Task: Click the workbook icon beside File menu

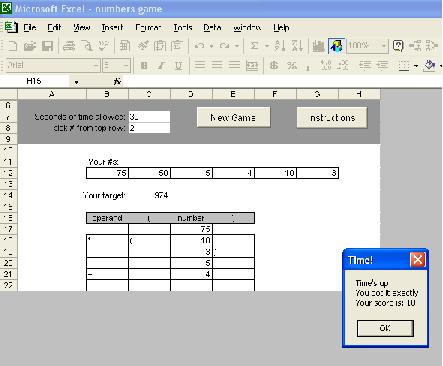Action: (10, 27)
